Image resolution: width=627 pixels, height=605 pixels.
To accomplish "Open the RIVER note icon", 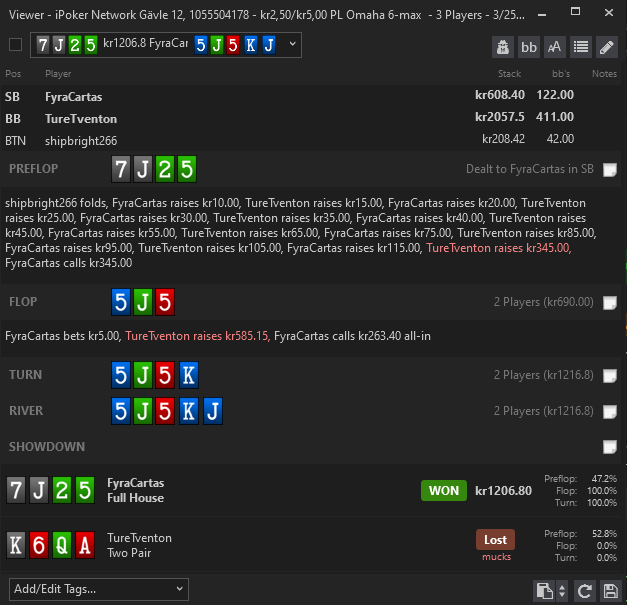I will click(x=609, y=411).
